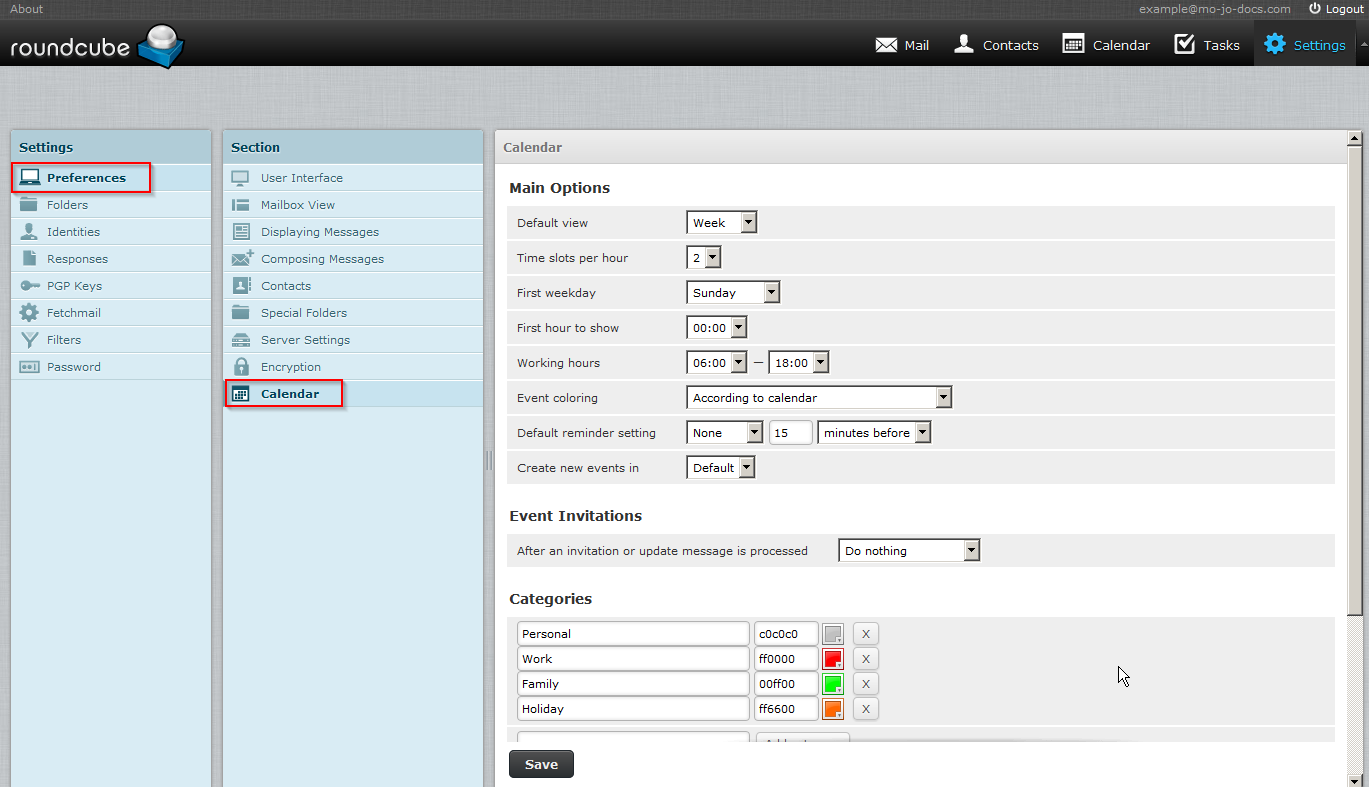Click the Tasks checkmark icon

(1185, 44)
